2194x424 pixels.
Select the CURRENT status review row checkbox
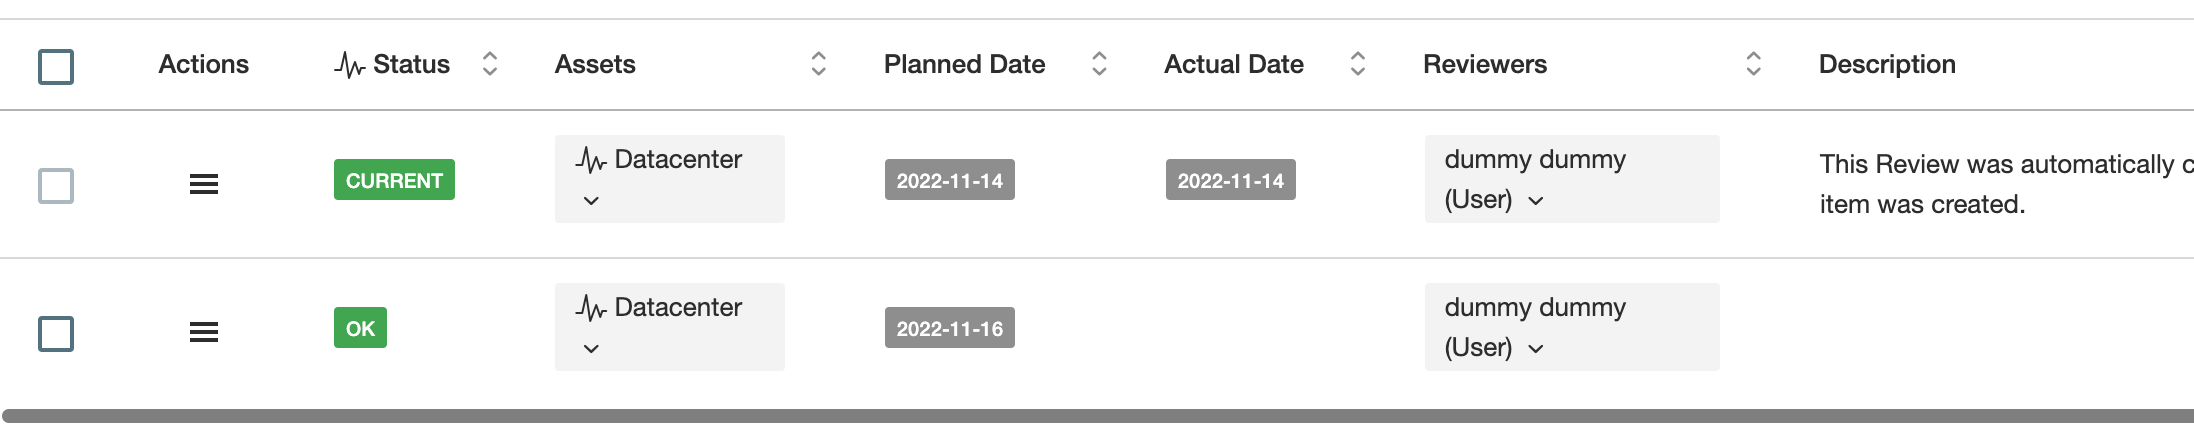tap(56, 185)
